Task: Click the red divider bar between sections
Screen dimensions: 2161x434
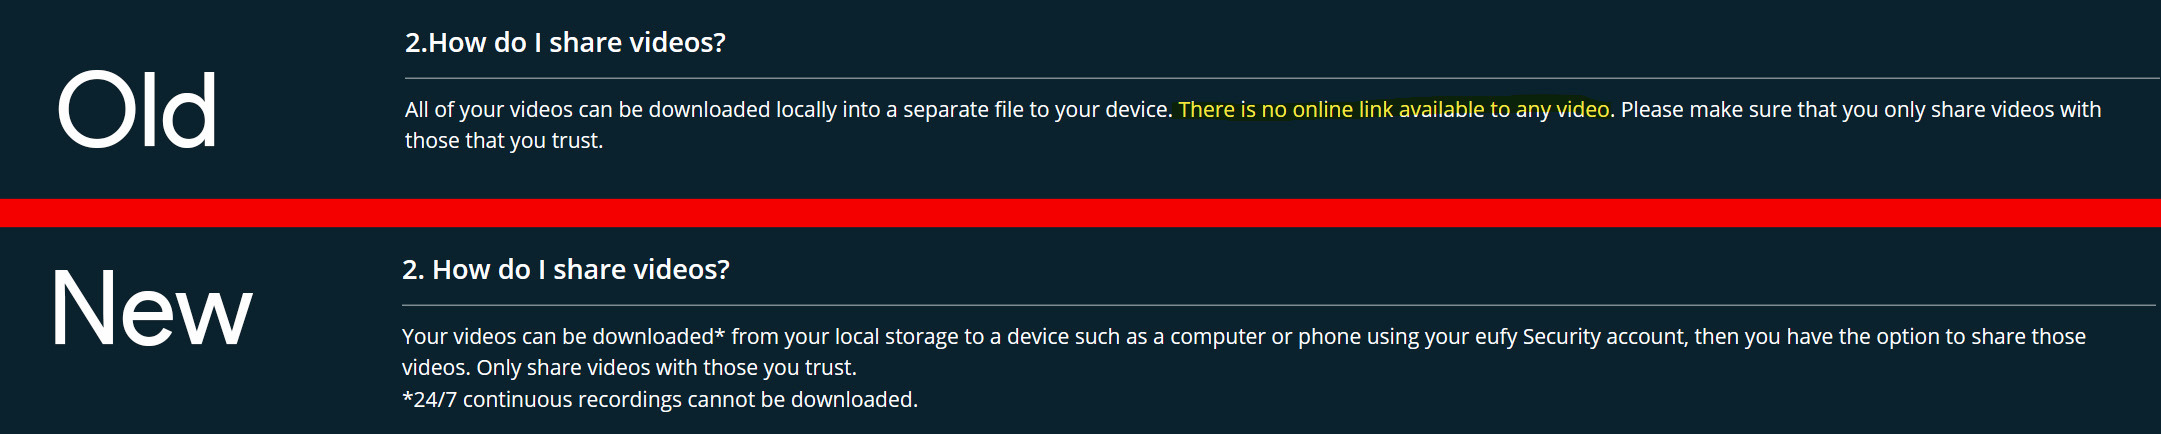Action: tap(1080, 213)
